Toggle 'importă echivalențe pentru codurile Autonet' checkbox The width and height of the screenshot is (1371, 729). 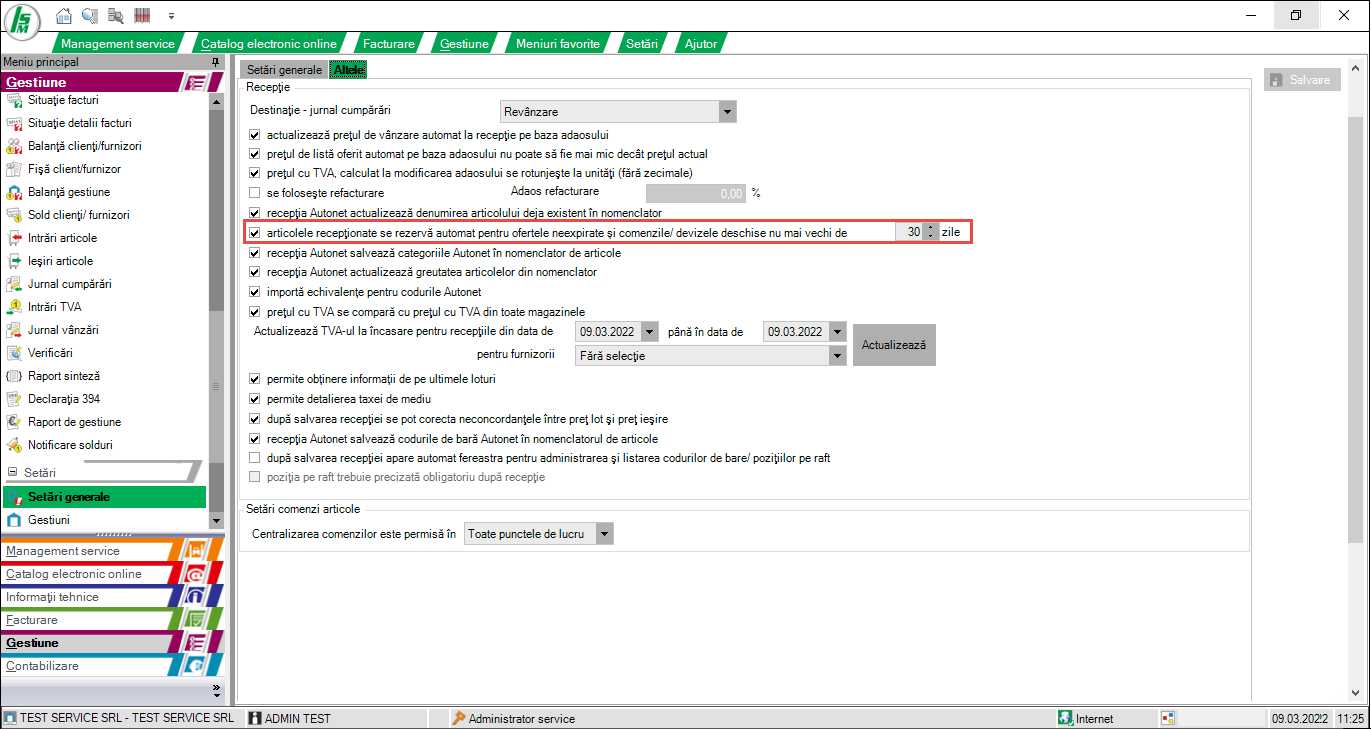click(x=254, y=292)
